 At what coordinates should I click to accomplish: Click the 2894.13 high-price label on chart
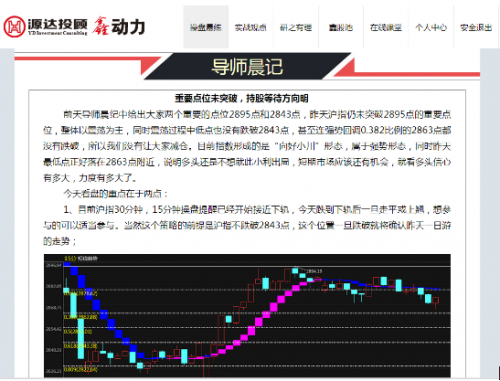pyautogui.click(x=314, y=271)
